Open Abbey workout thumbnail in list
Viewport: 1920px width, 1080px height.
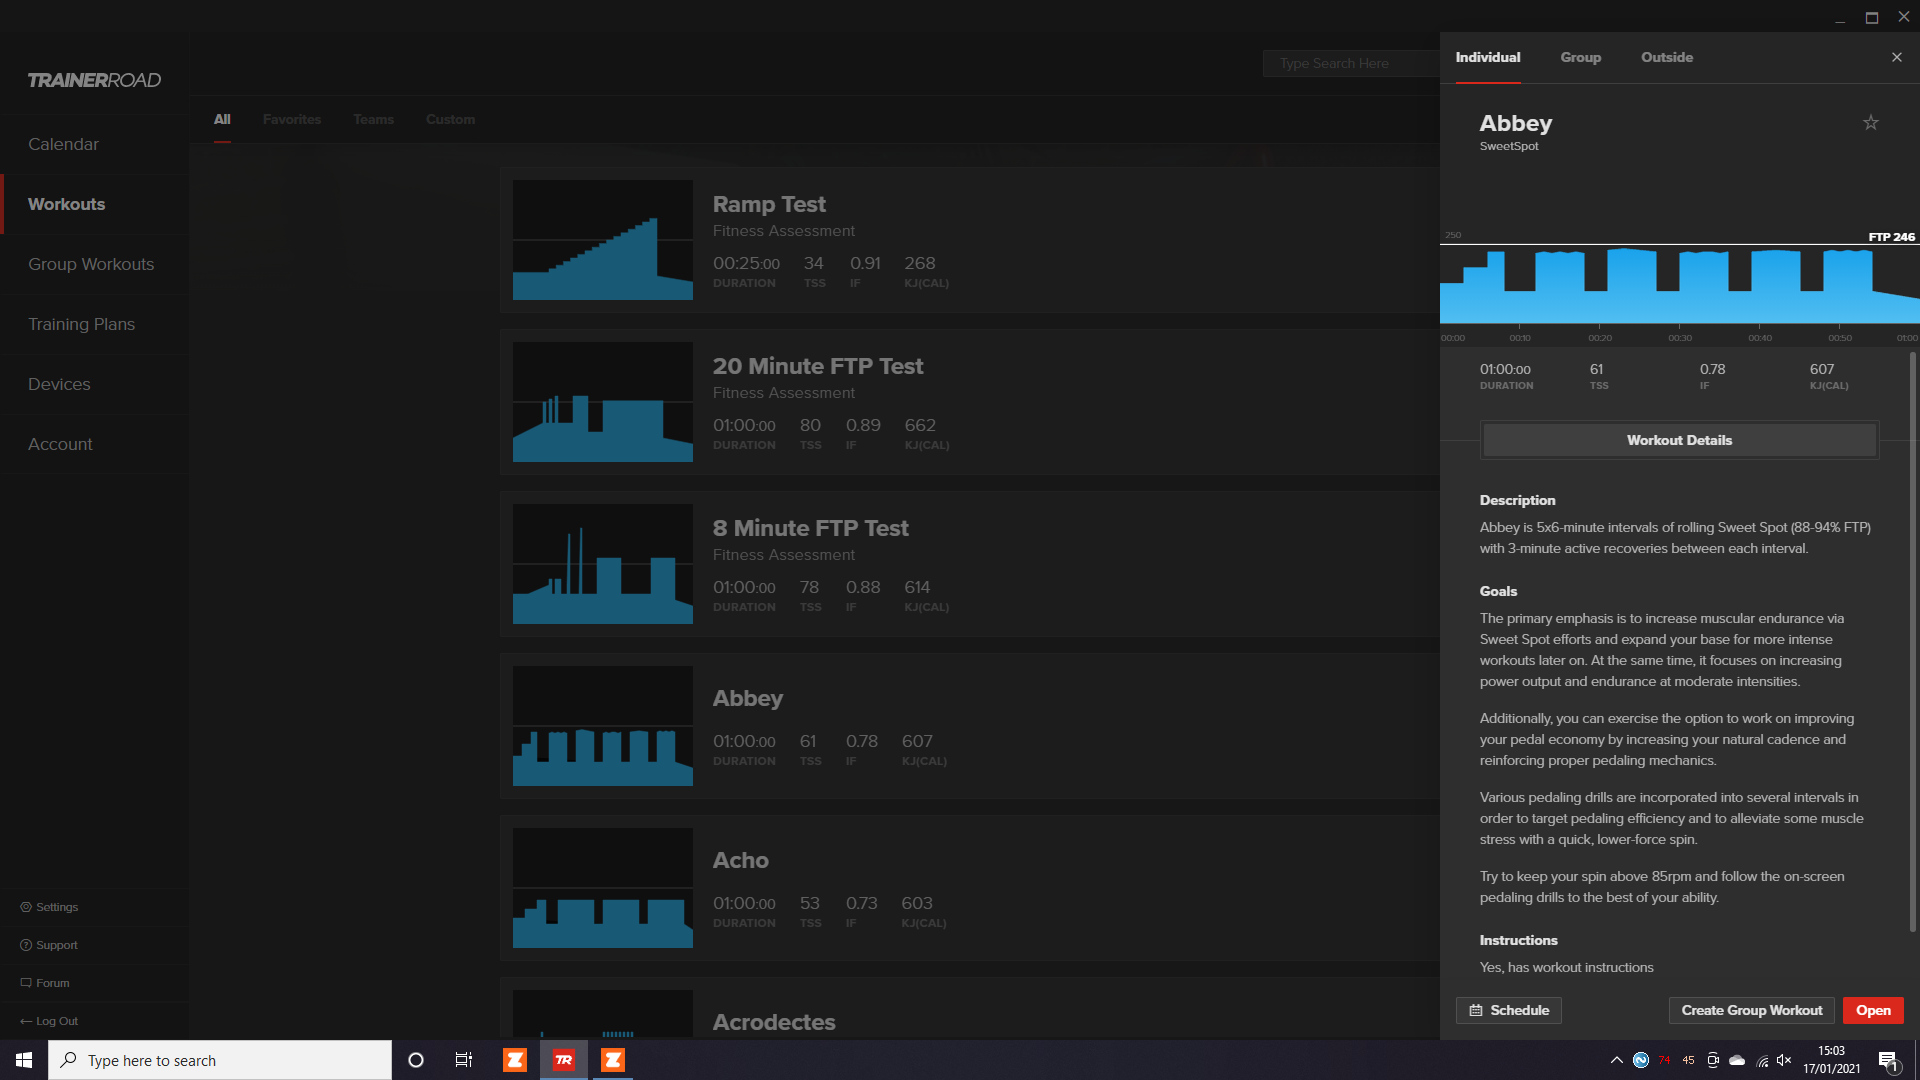pyautogui.click(x=603, y=726)
